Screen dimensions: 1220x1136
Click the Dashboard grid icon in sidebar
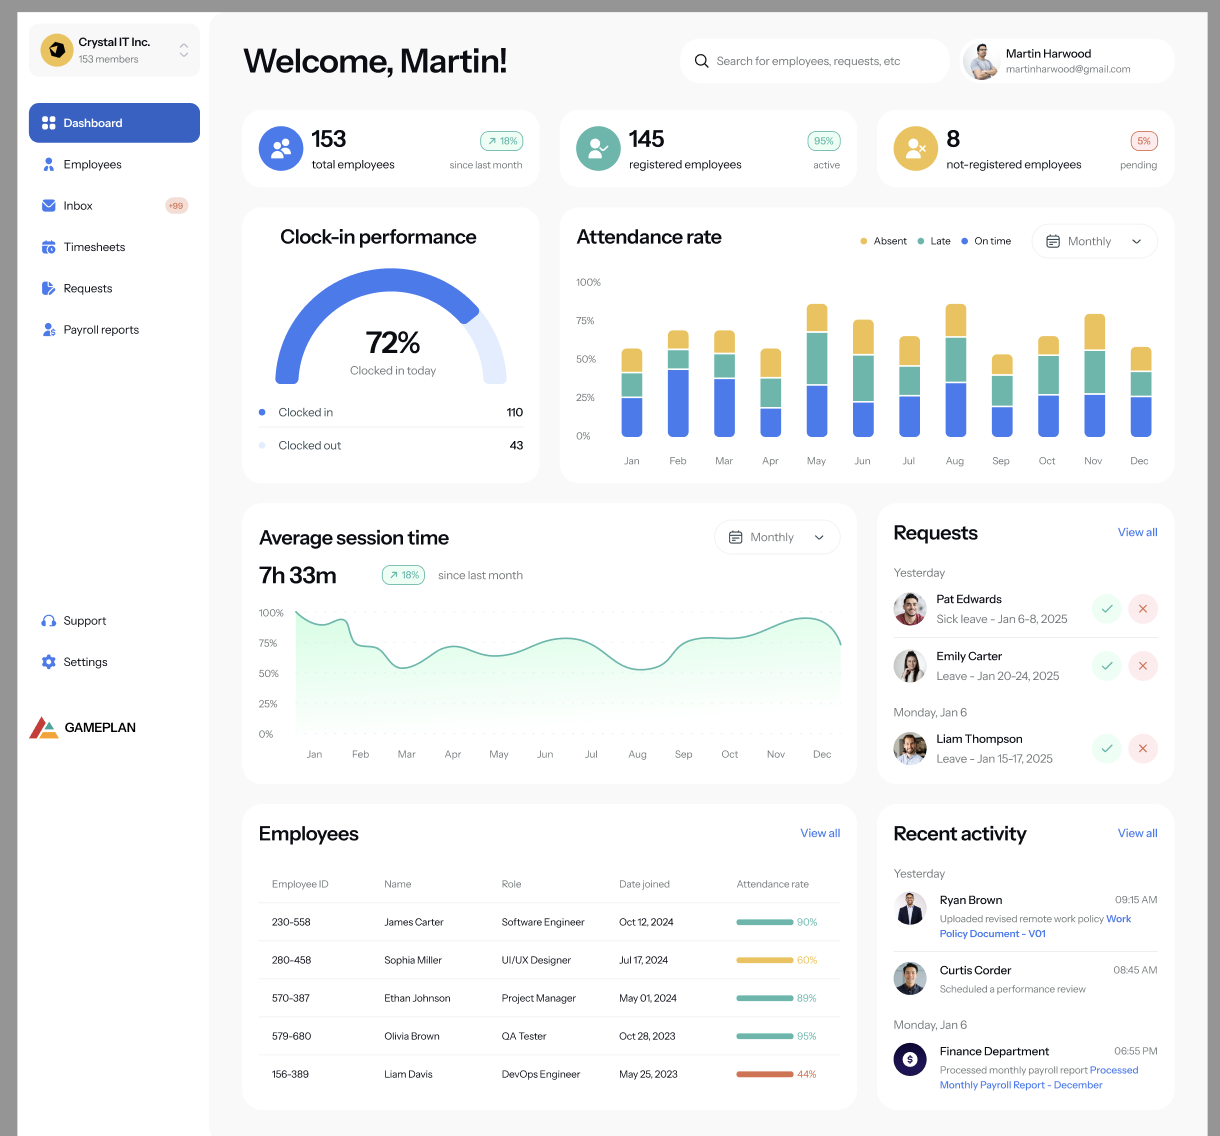tap(48, 123)
